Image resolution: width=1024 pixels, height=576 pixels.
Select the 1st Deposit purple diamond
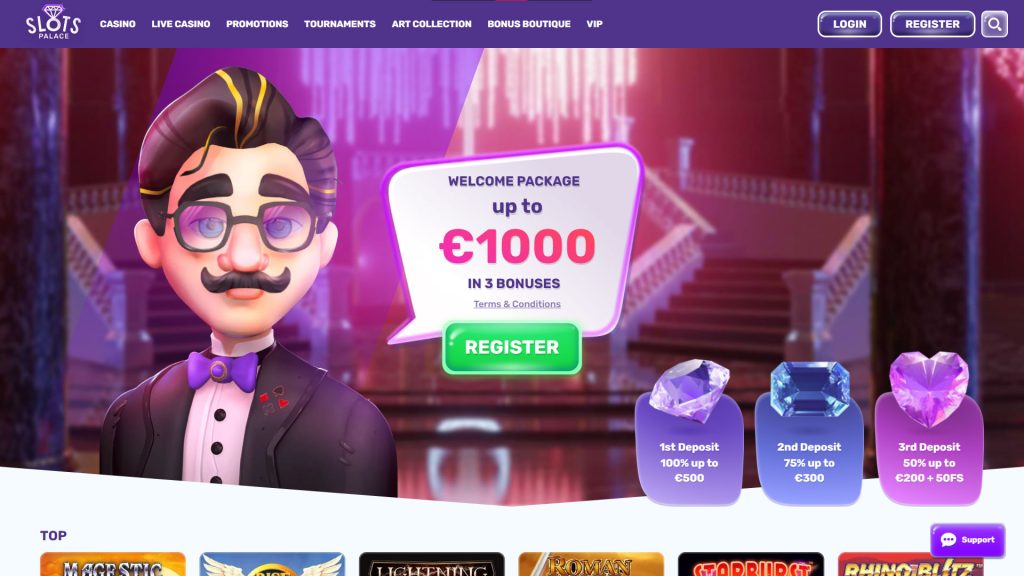pyautogui.click(x=689, y=389)
